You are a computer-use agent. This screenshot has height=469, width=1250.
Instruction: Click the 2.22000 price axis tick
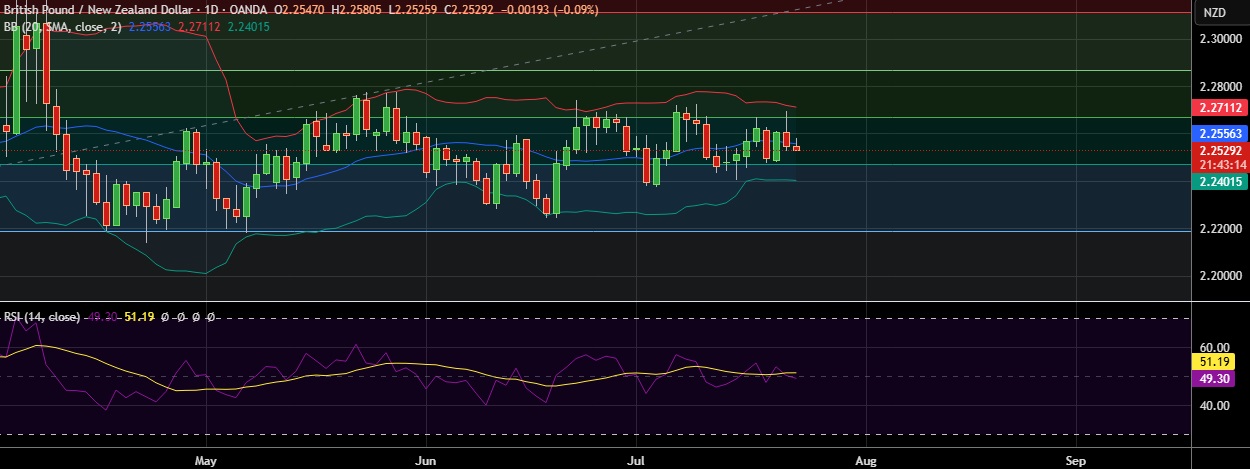[1221, 229]
